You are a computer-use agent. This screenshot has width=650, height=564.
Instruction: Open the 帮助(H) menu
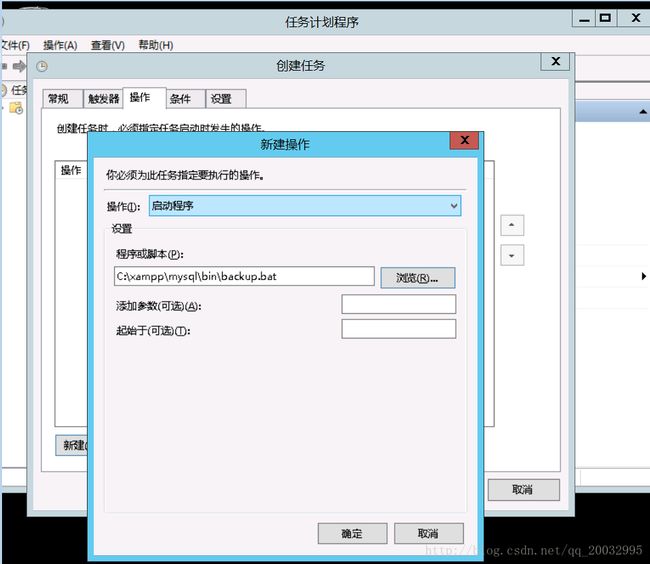pos(155,45)
